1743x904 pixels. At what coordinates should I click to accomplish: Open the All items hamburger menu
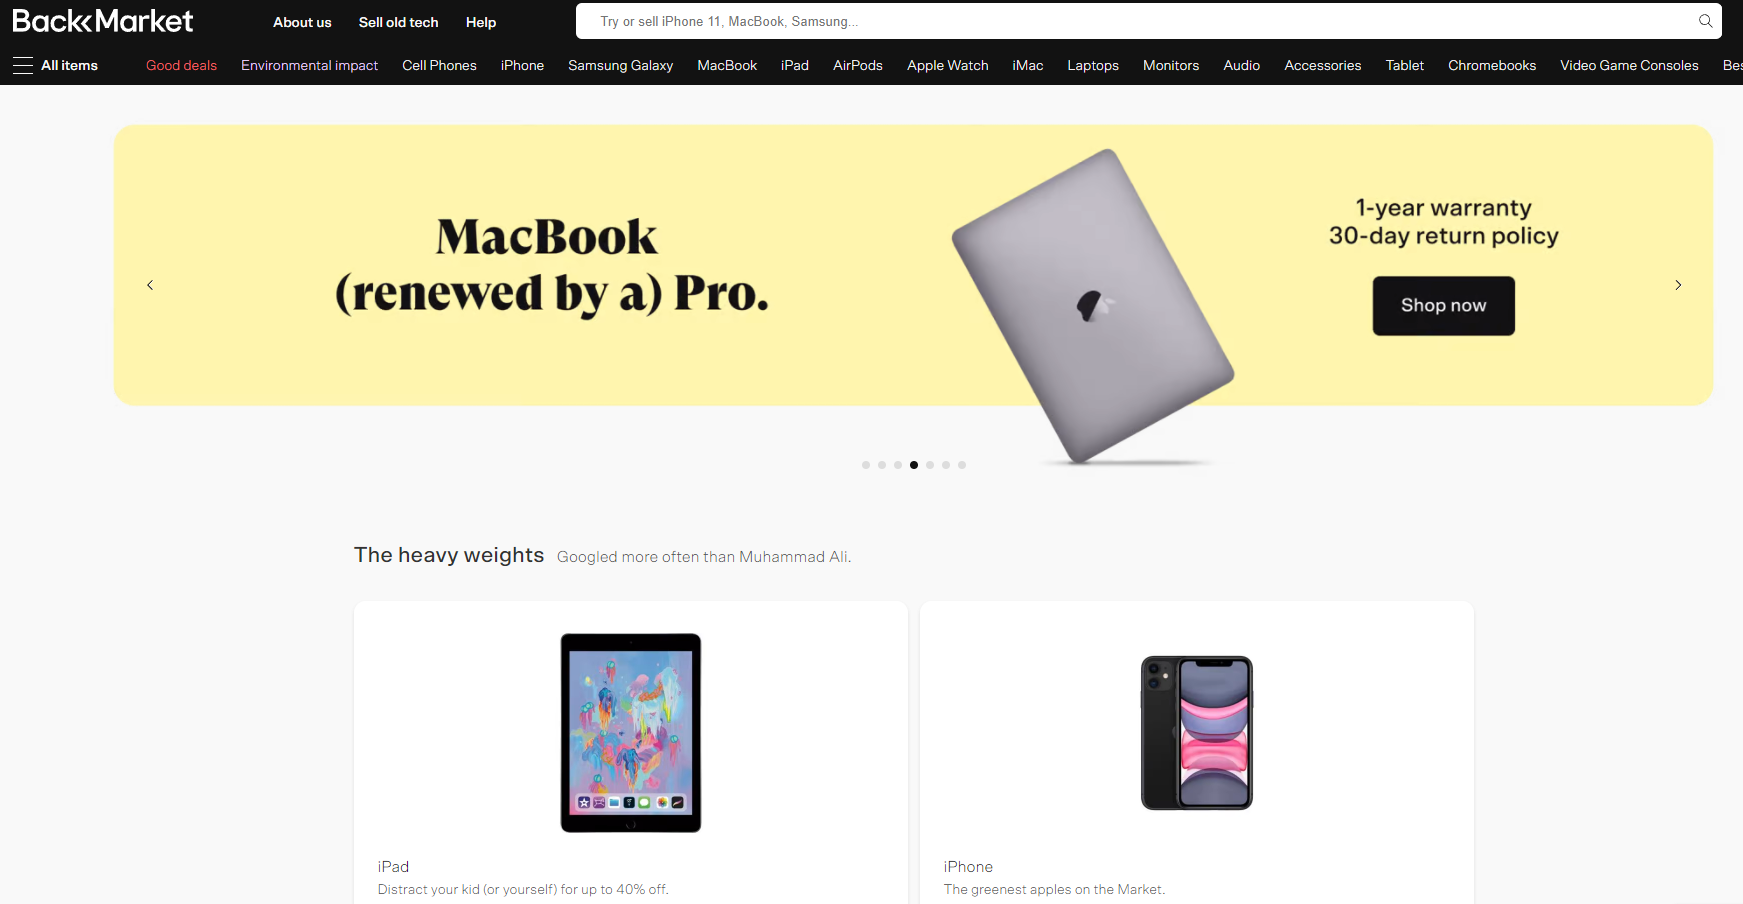point(55,65)
